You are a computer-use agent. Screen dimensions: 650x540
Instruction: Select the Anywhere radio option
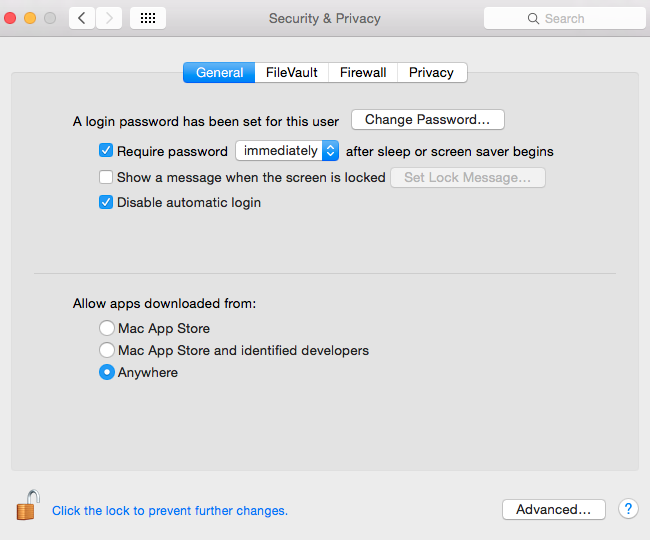coord(107,372)
